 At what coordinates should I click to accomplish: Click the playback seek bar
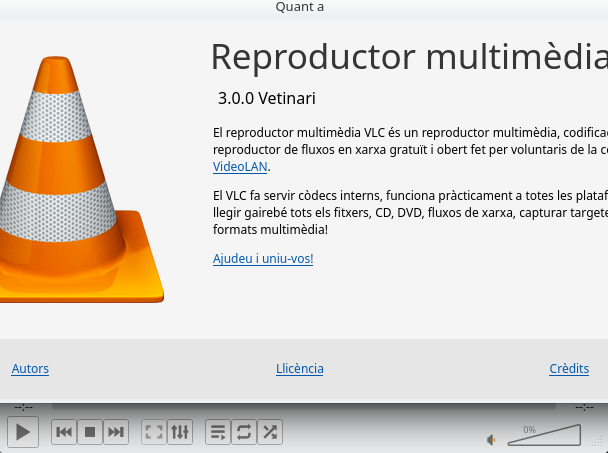coord(304,407)
